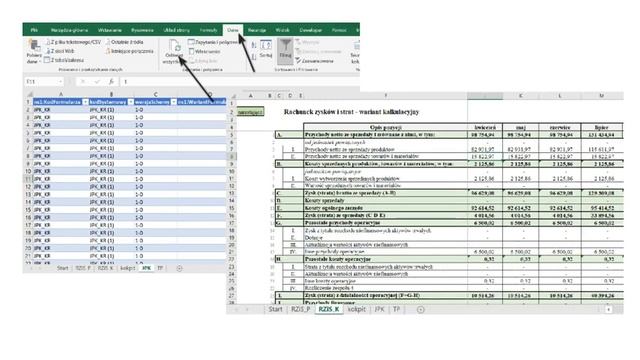Screen dimensions: 640x360
Task: Select the 'Opis pozycji' header cell
Action: coord(385,127)
